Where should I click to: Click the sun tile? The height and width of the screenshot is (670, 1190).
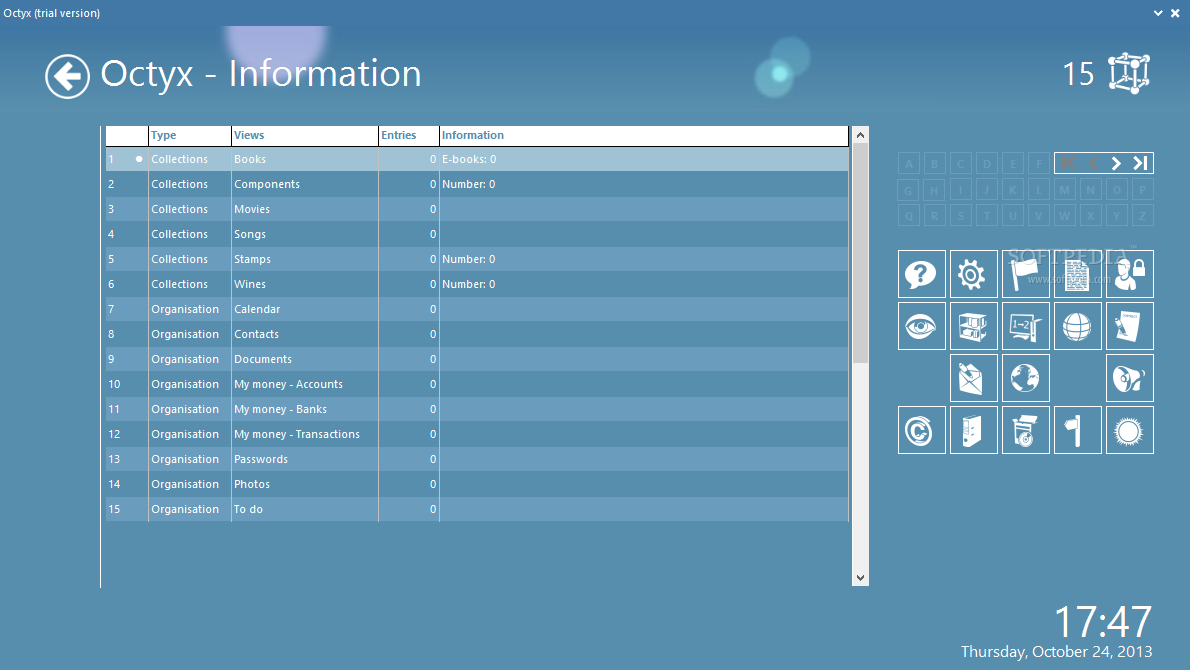click(1130, 430)
